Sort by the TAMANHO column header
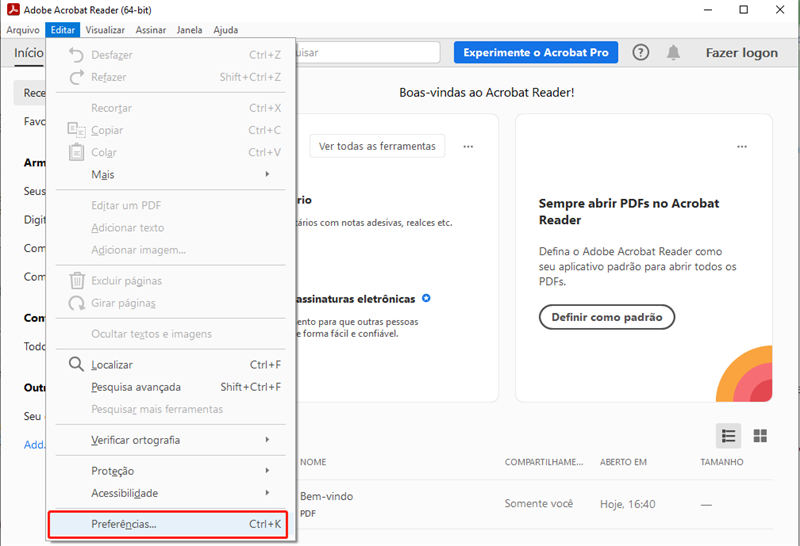The height and width of the screenshot is (546, 800). 721,462
